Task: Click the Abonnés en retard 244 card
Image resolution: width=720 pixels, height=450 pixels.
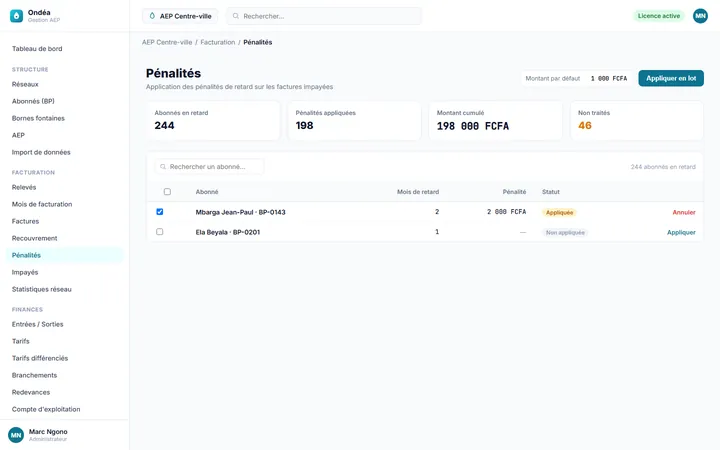Action: click(x=213, y=120)
